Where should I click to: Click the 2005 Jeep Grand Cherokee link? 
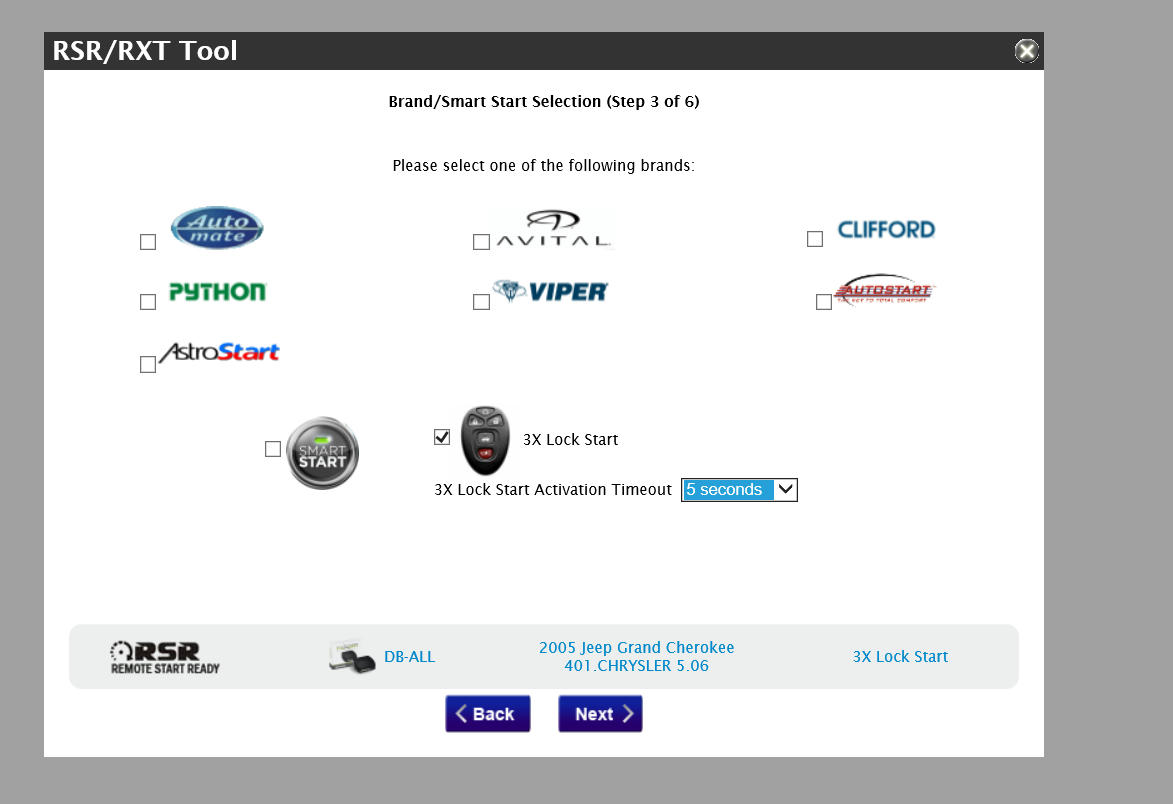pyautogui.click(x=637, y=657)
